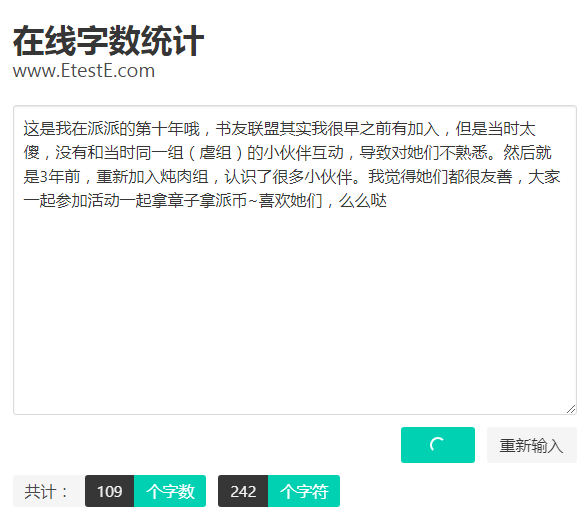Click the 个字数 green label

[170, 491]
